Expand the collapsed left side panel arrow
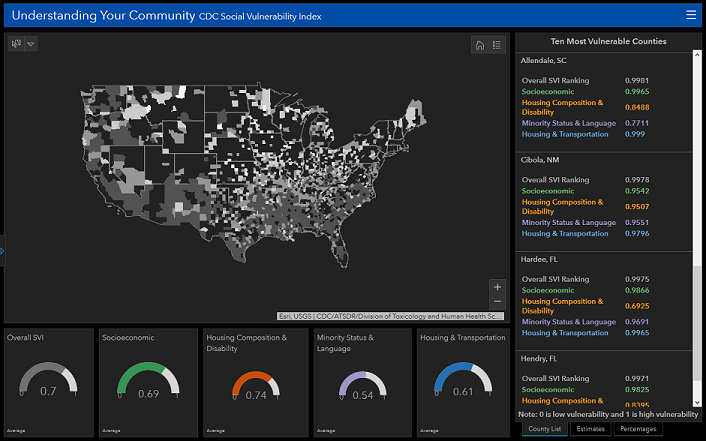 [x=2, y=251]
